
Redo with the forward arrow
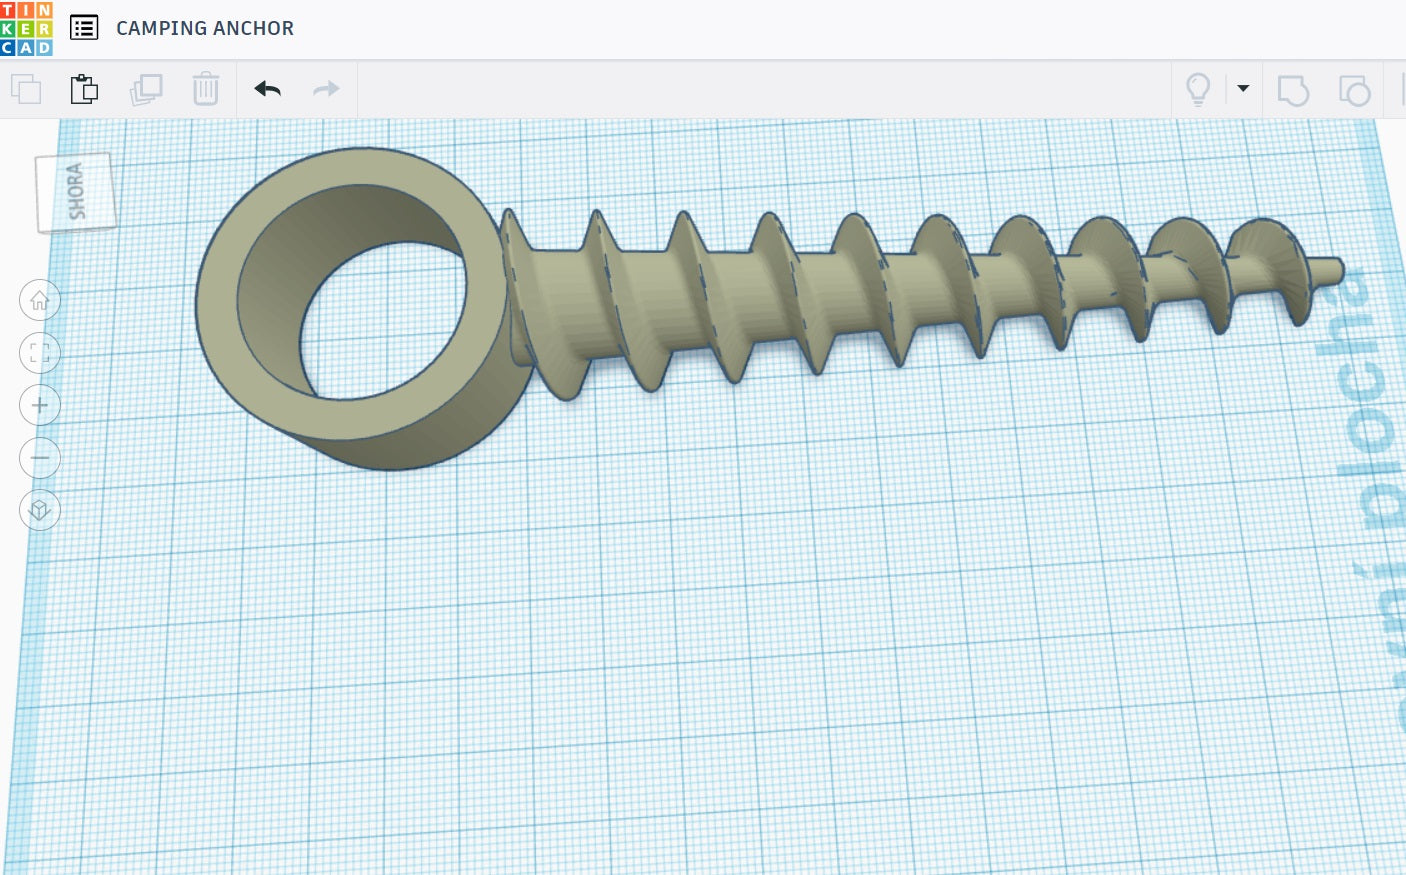click(x=326, y=89)
